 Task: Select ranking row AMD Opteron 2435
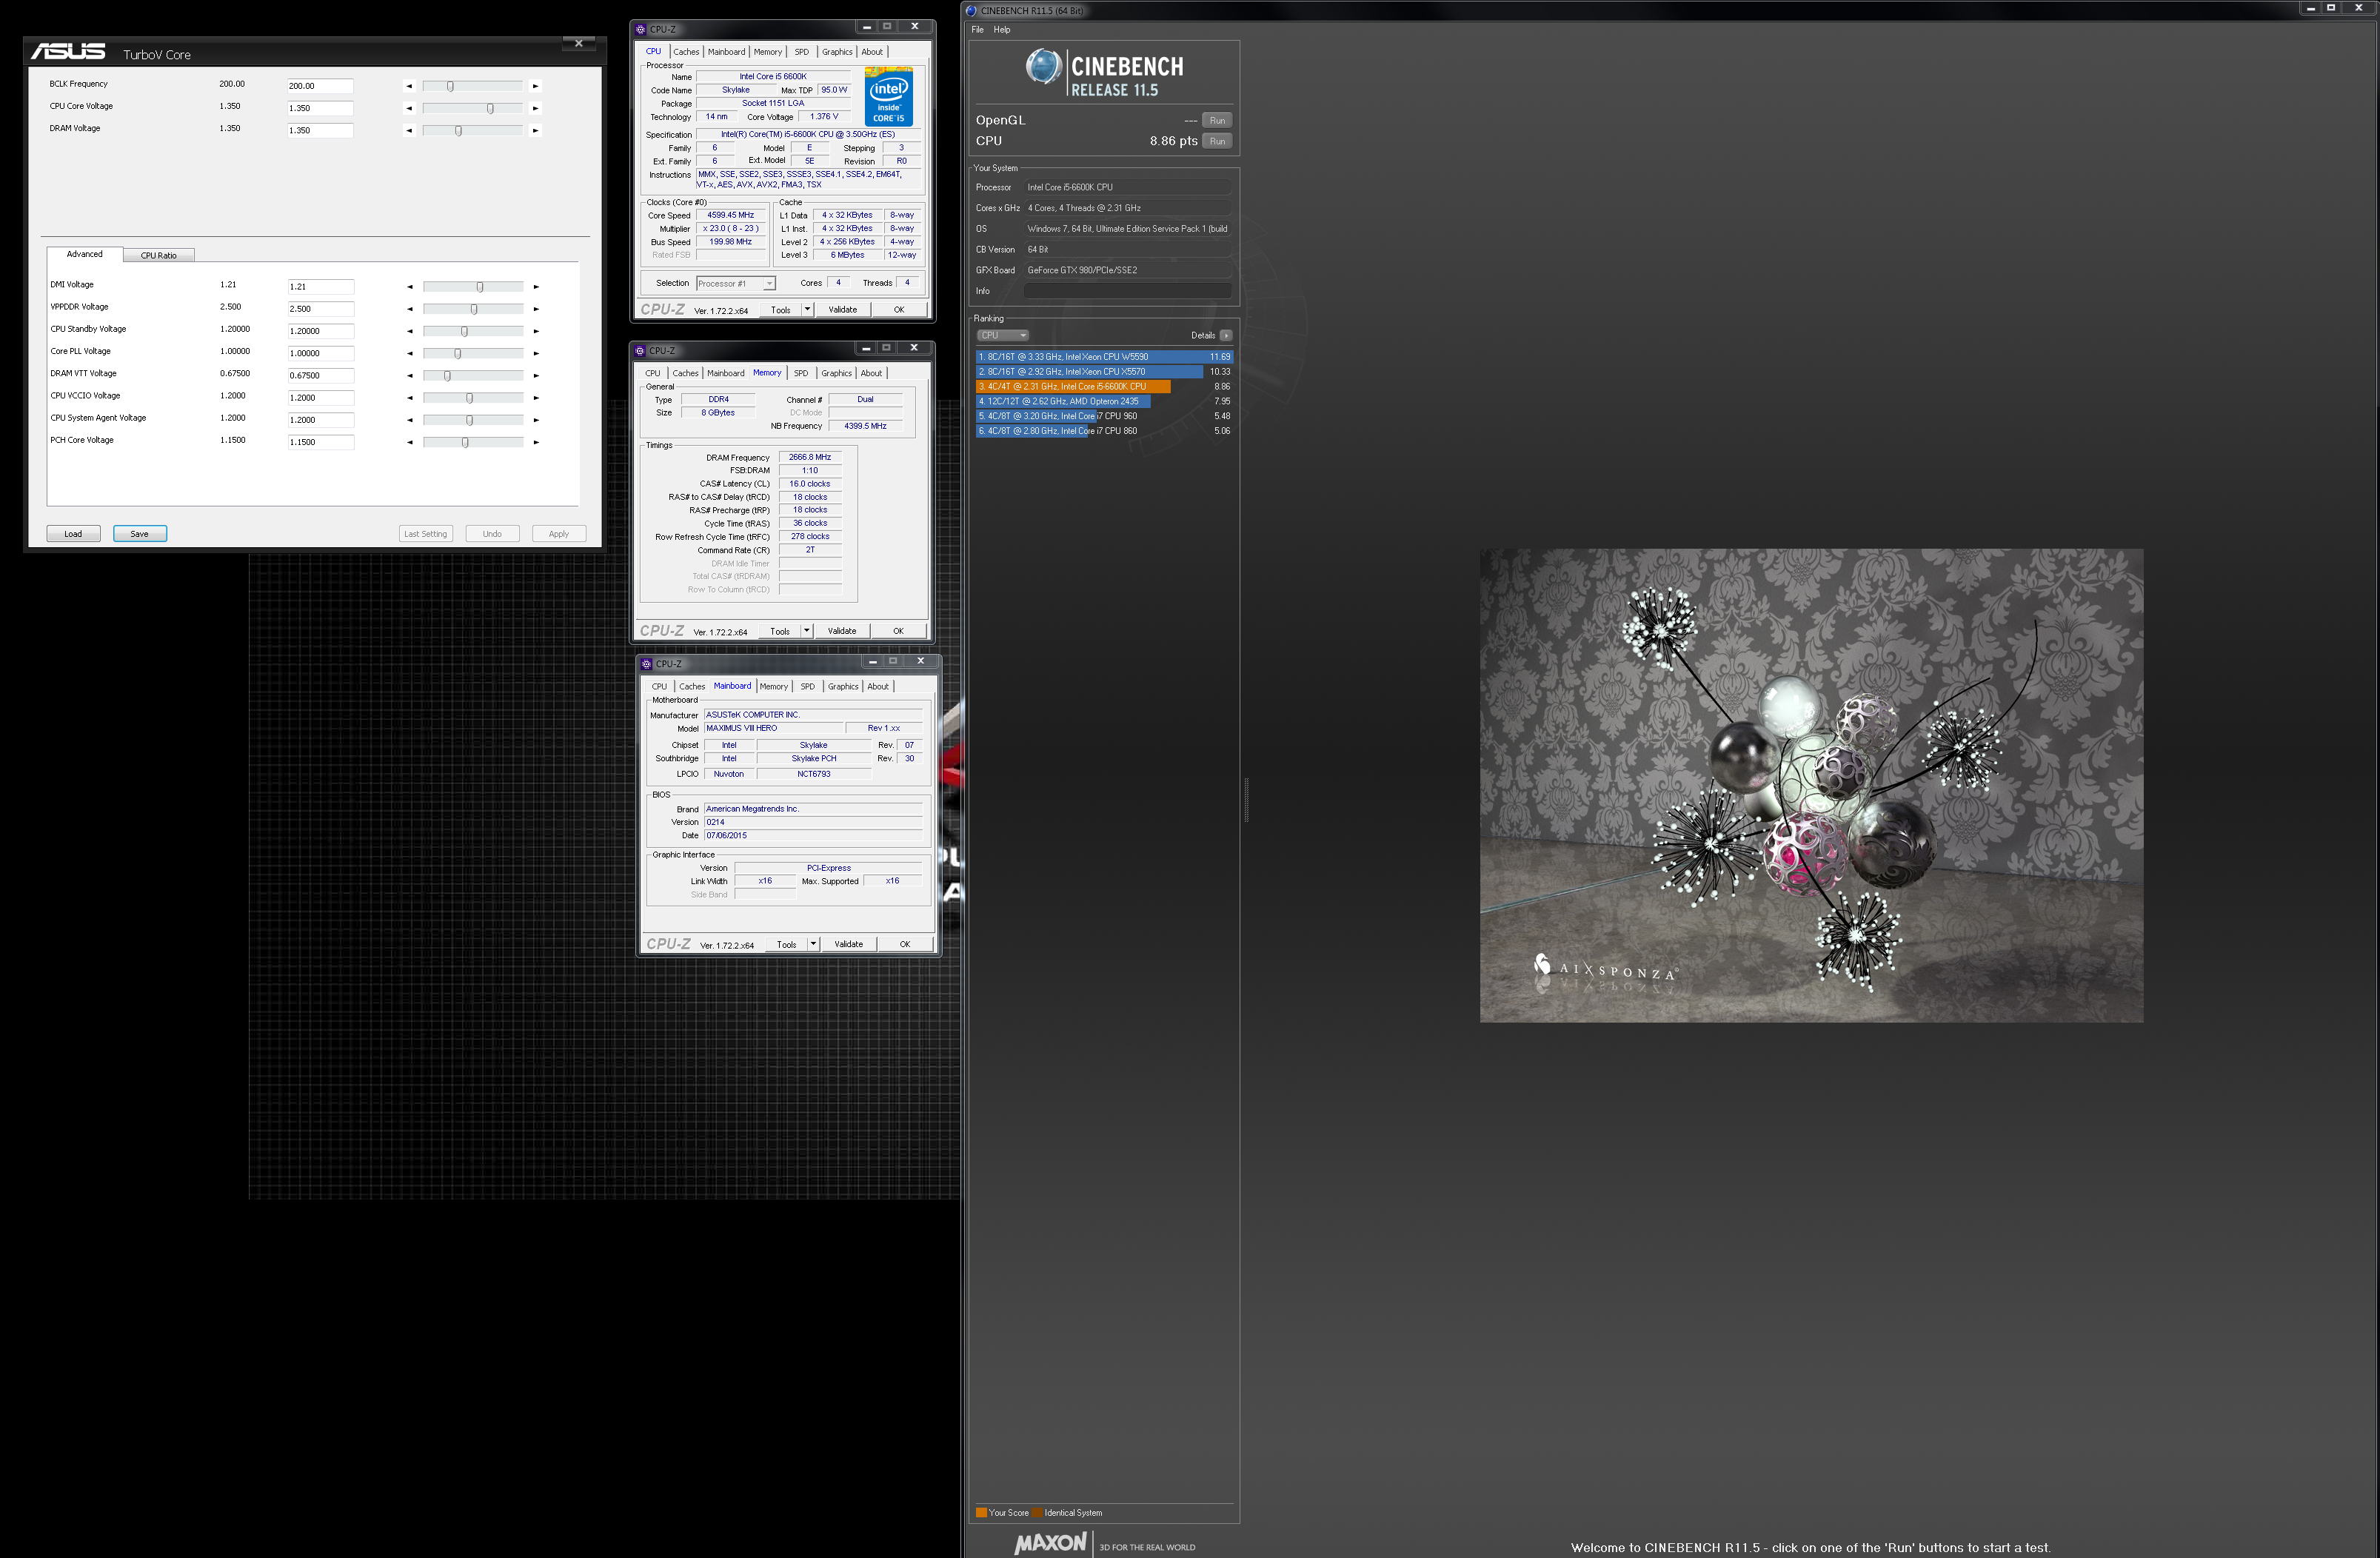point(1103,401)
